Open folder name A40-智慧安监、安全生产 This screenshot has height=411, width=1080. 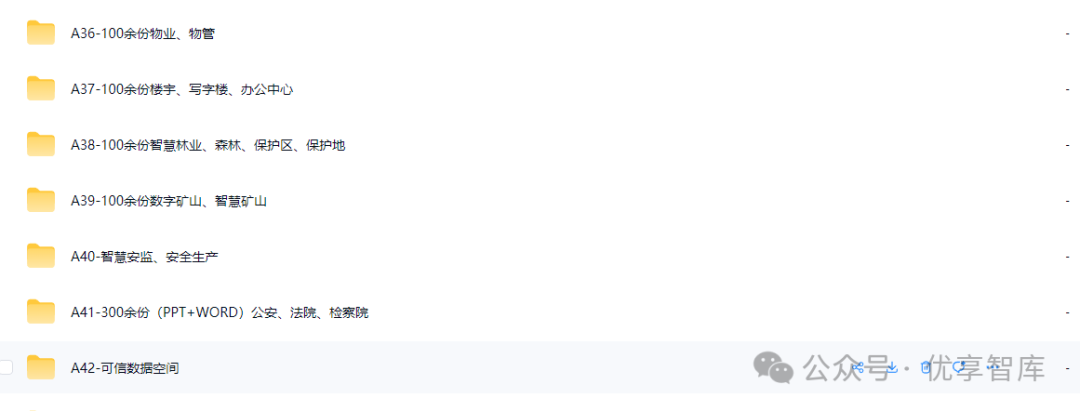coord(145,257)
